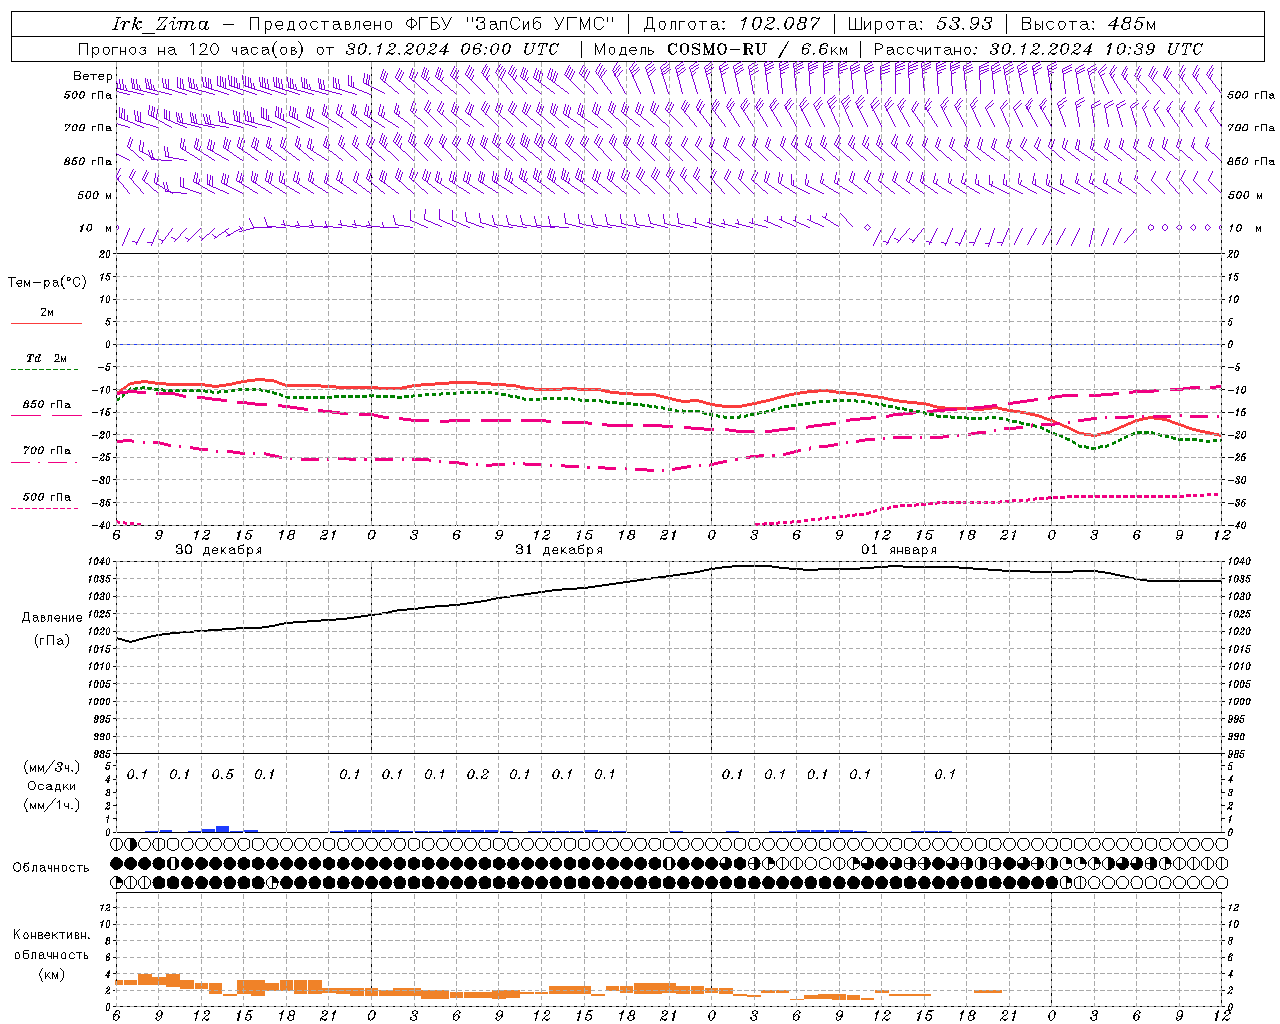
Task: Click the '(мм/3ч.)' precipitation unit label
Action: [52, 767]
